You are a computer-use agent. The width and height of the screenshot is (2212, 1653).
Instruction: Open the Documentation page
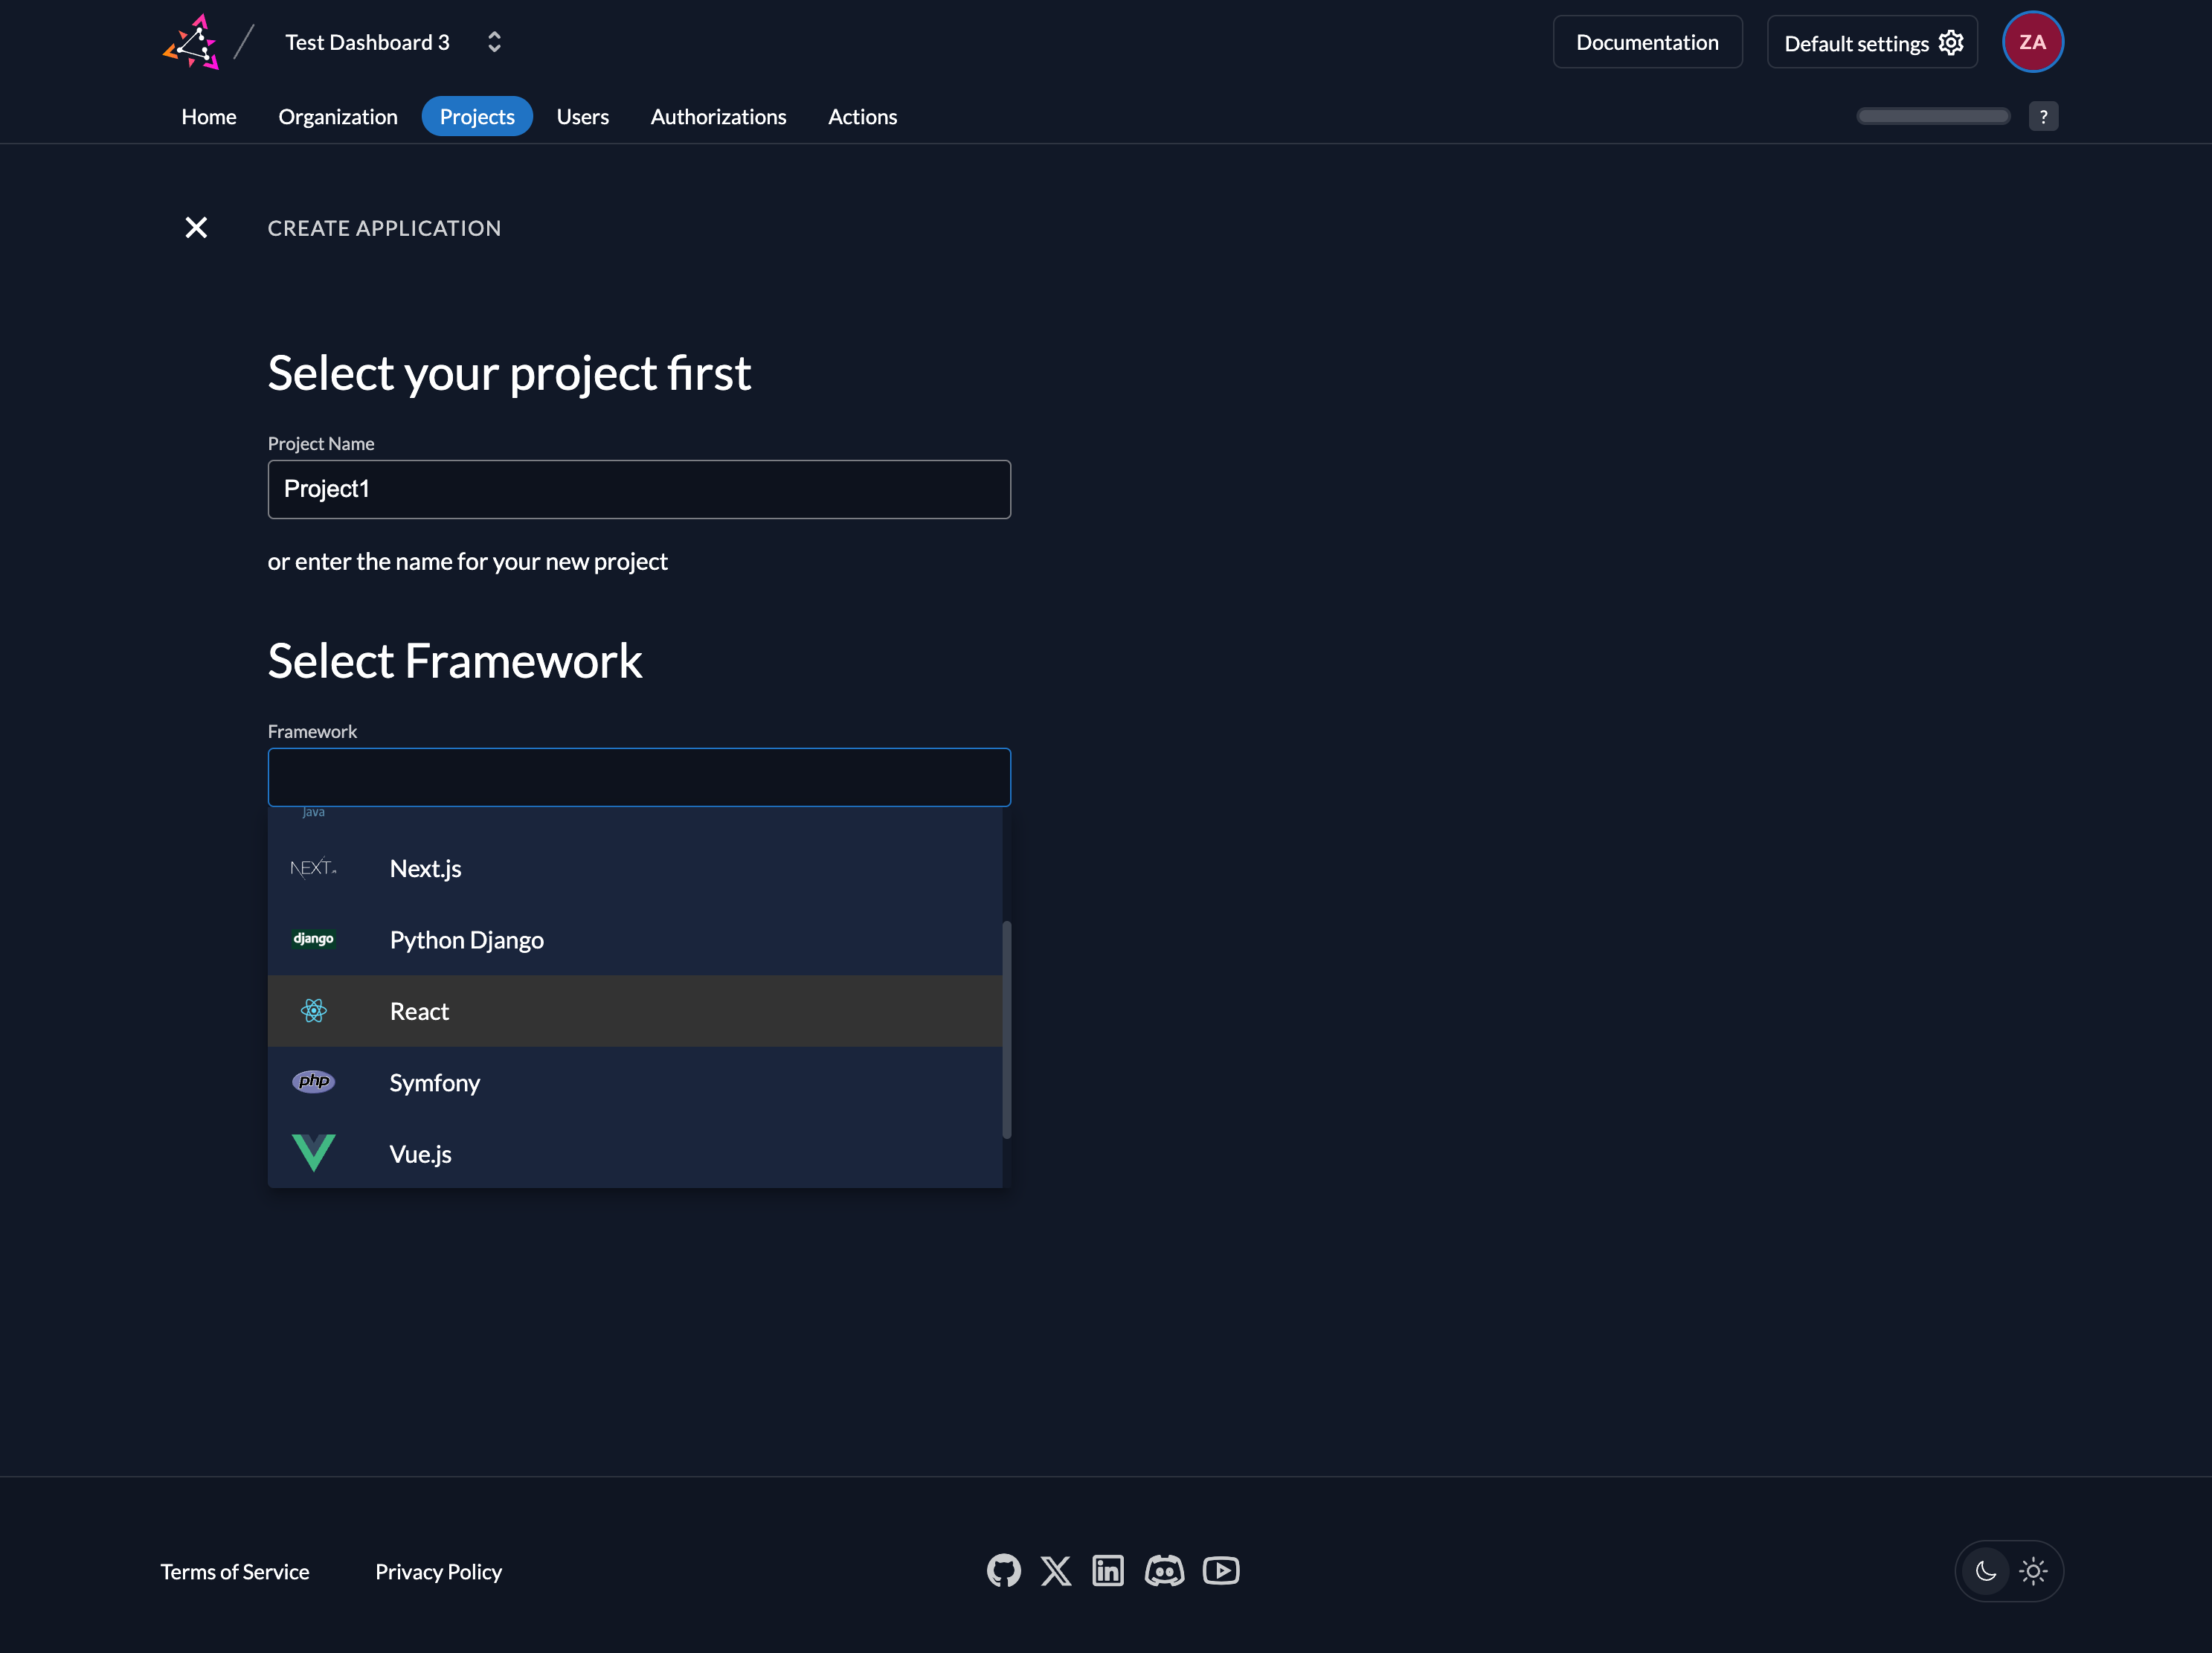pyautogui.click(x=1647, y=42)
